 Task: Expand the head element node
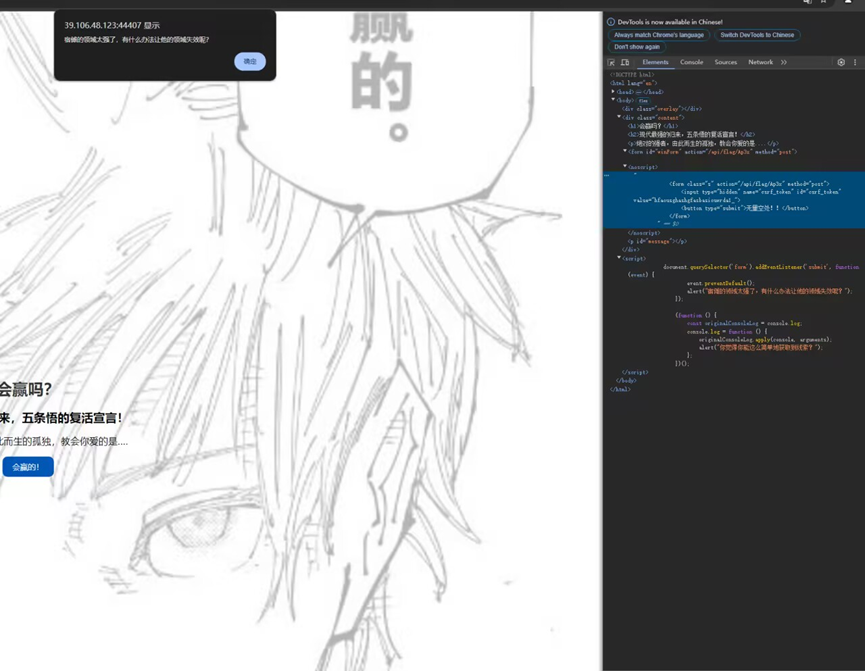[613, 92]
